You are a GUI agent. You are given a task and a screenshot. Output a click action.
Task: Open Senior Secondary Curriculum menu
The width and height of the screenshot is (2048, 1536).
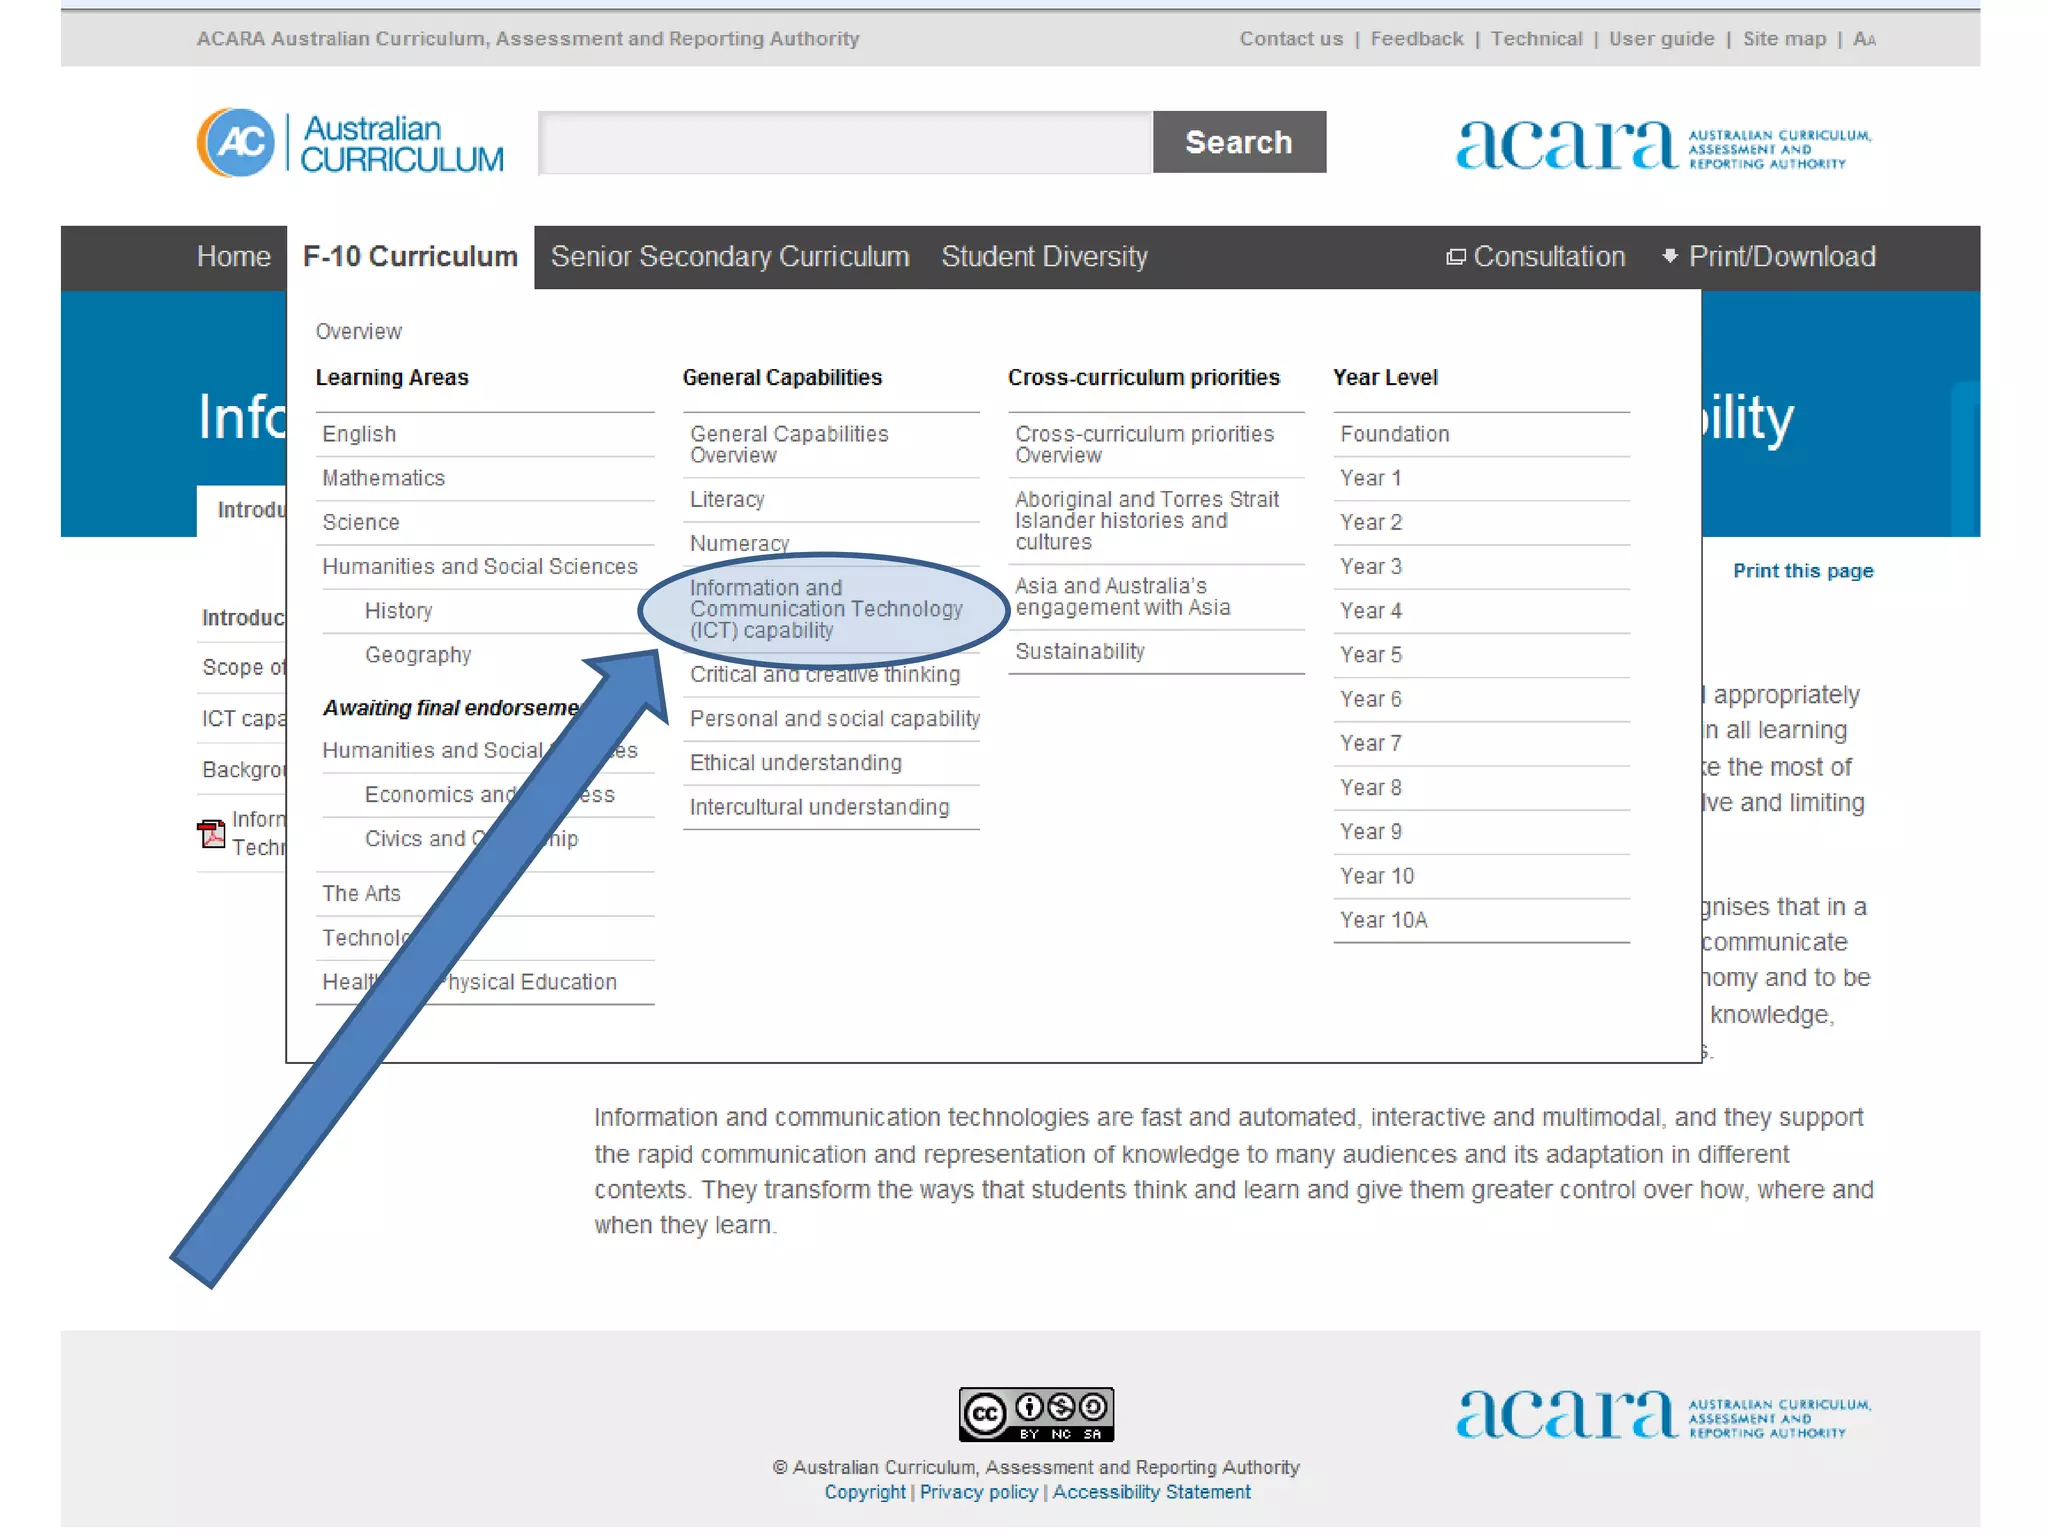729,257
